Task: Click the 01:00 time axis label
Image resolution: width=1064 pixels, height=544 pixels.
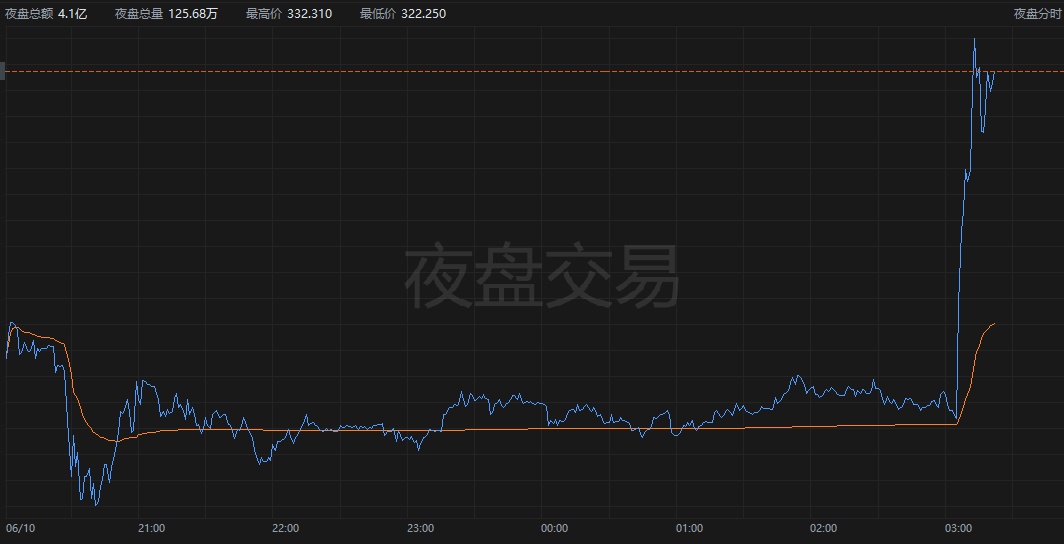Action: coord(689,528)
